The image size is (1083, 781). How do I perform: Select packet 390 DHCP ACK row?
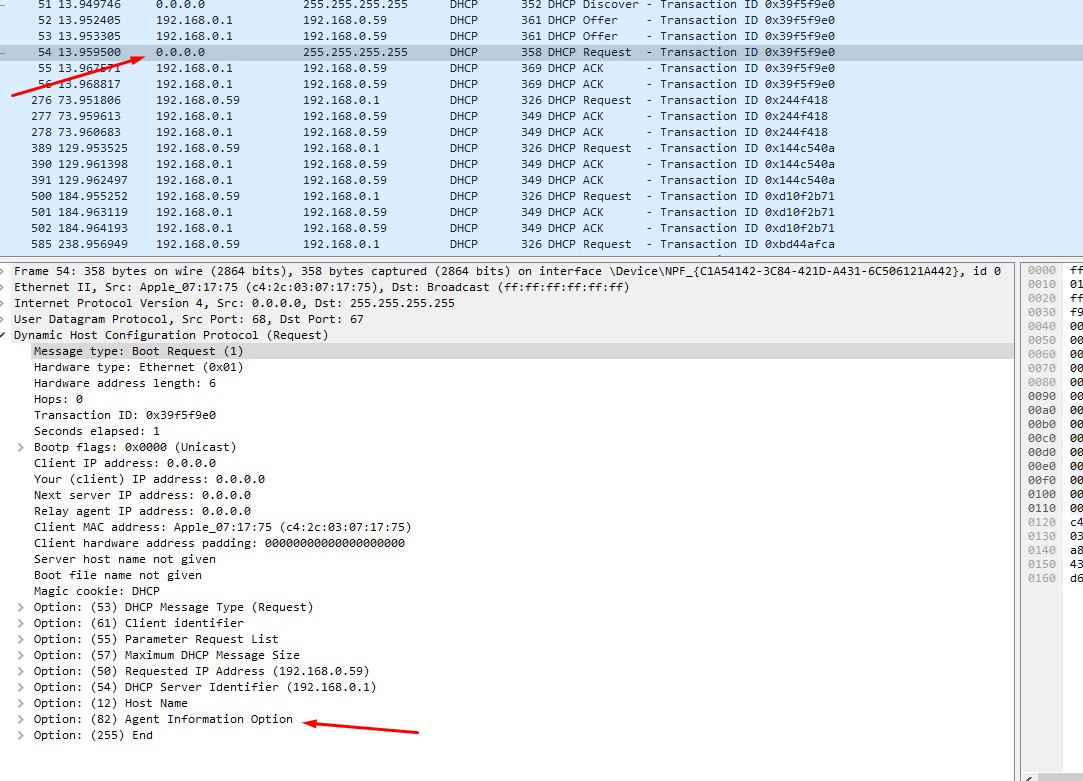coord(542,164)
